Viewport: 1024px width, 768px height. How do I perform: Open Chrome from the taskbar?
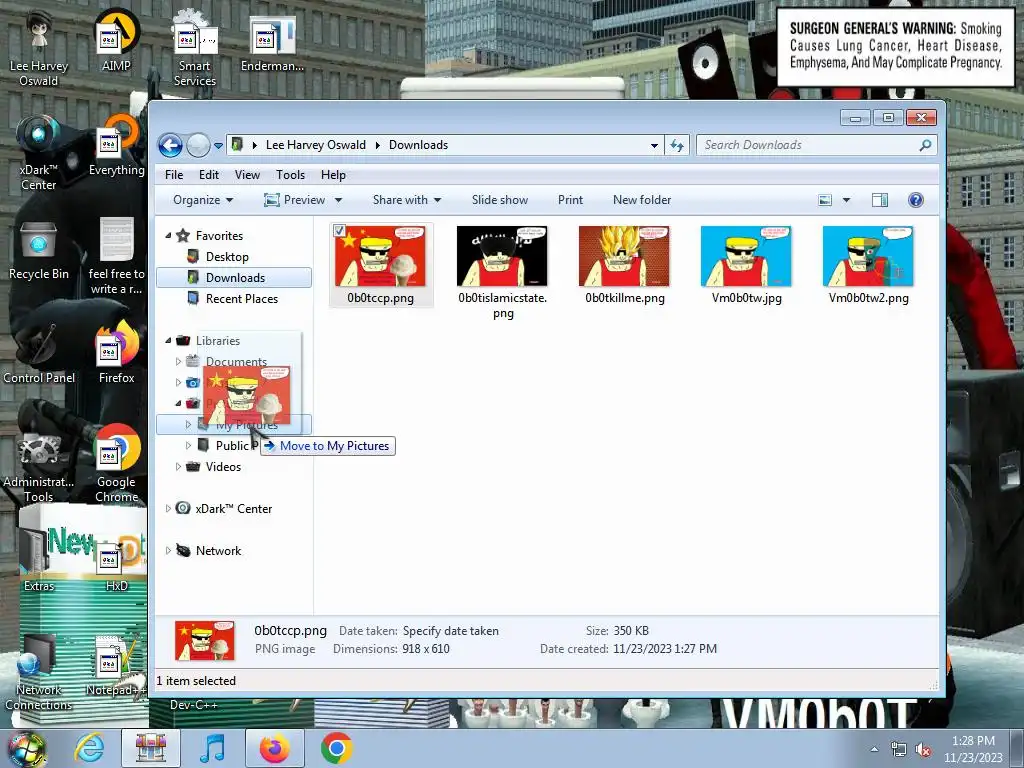(x=336, y=748)
